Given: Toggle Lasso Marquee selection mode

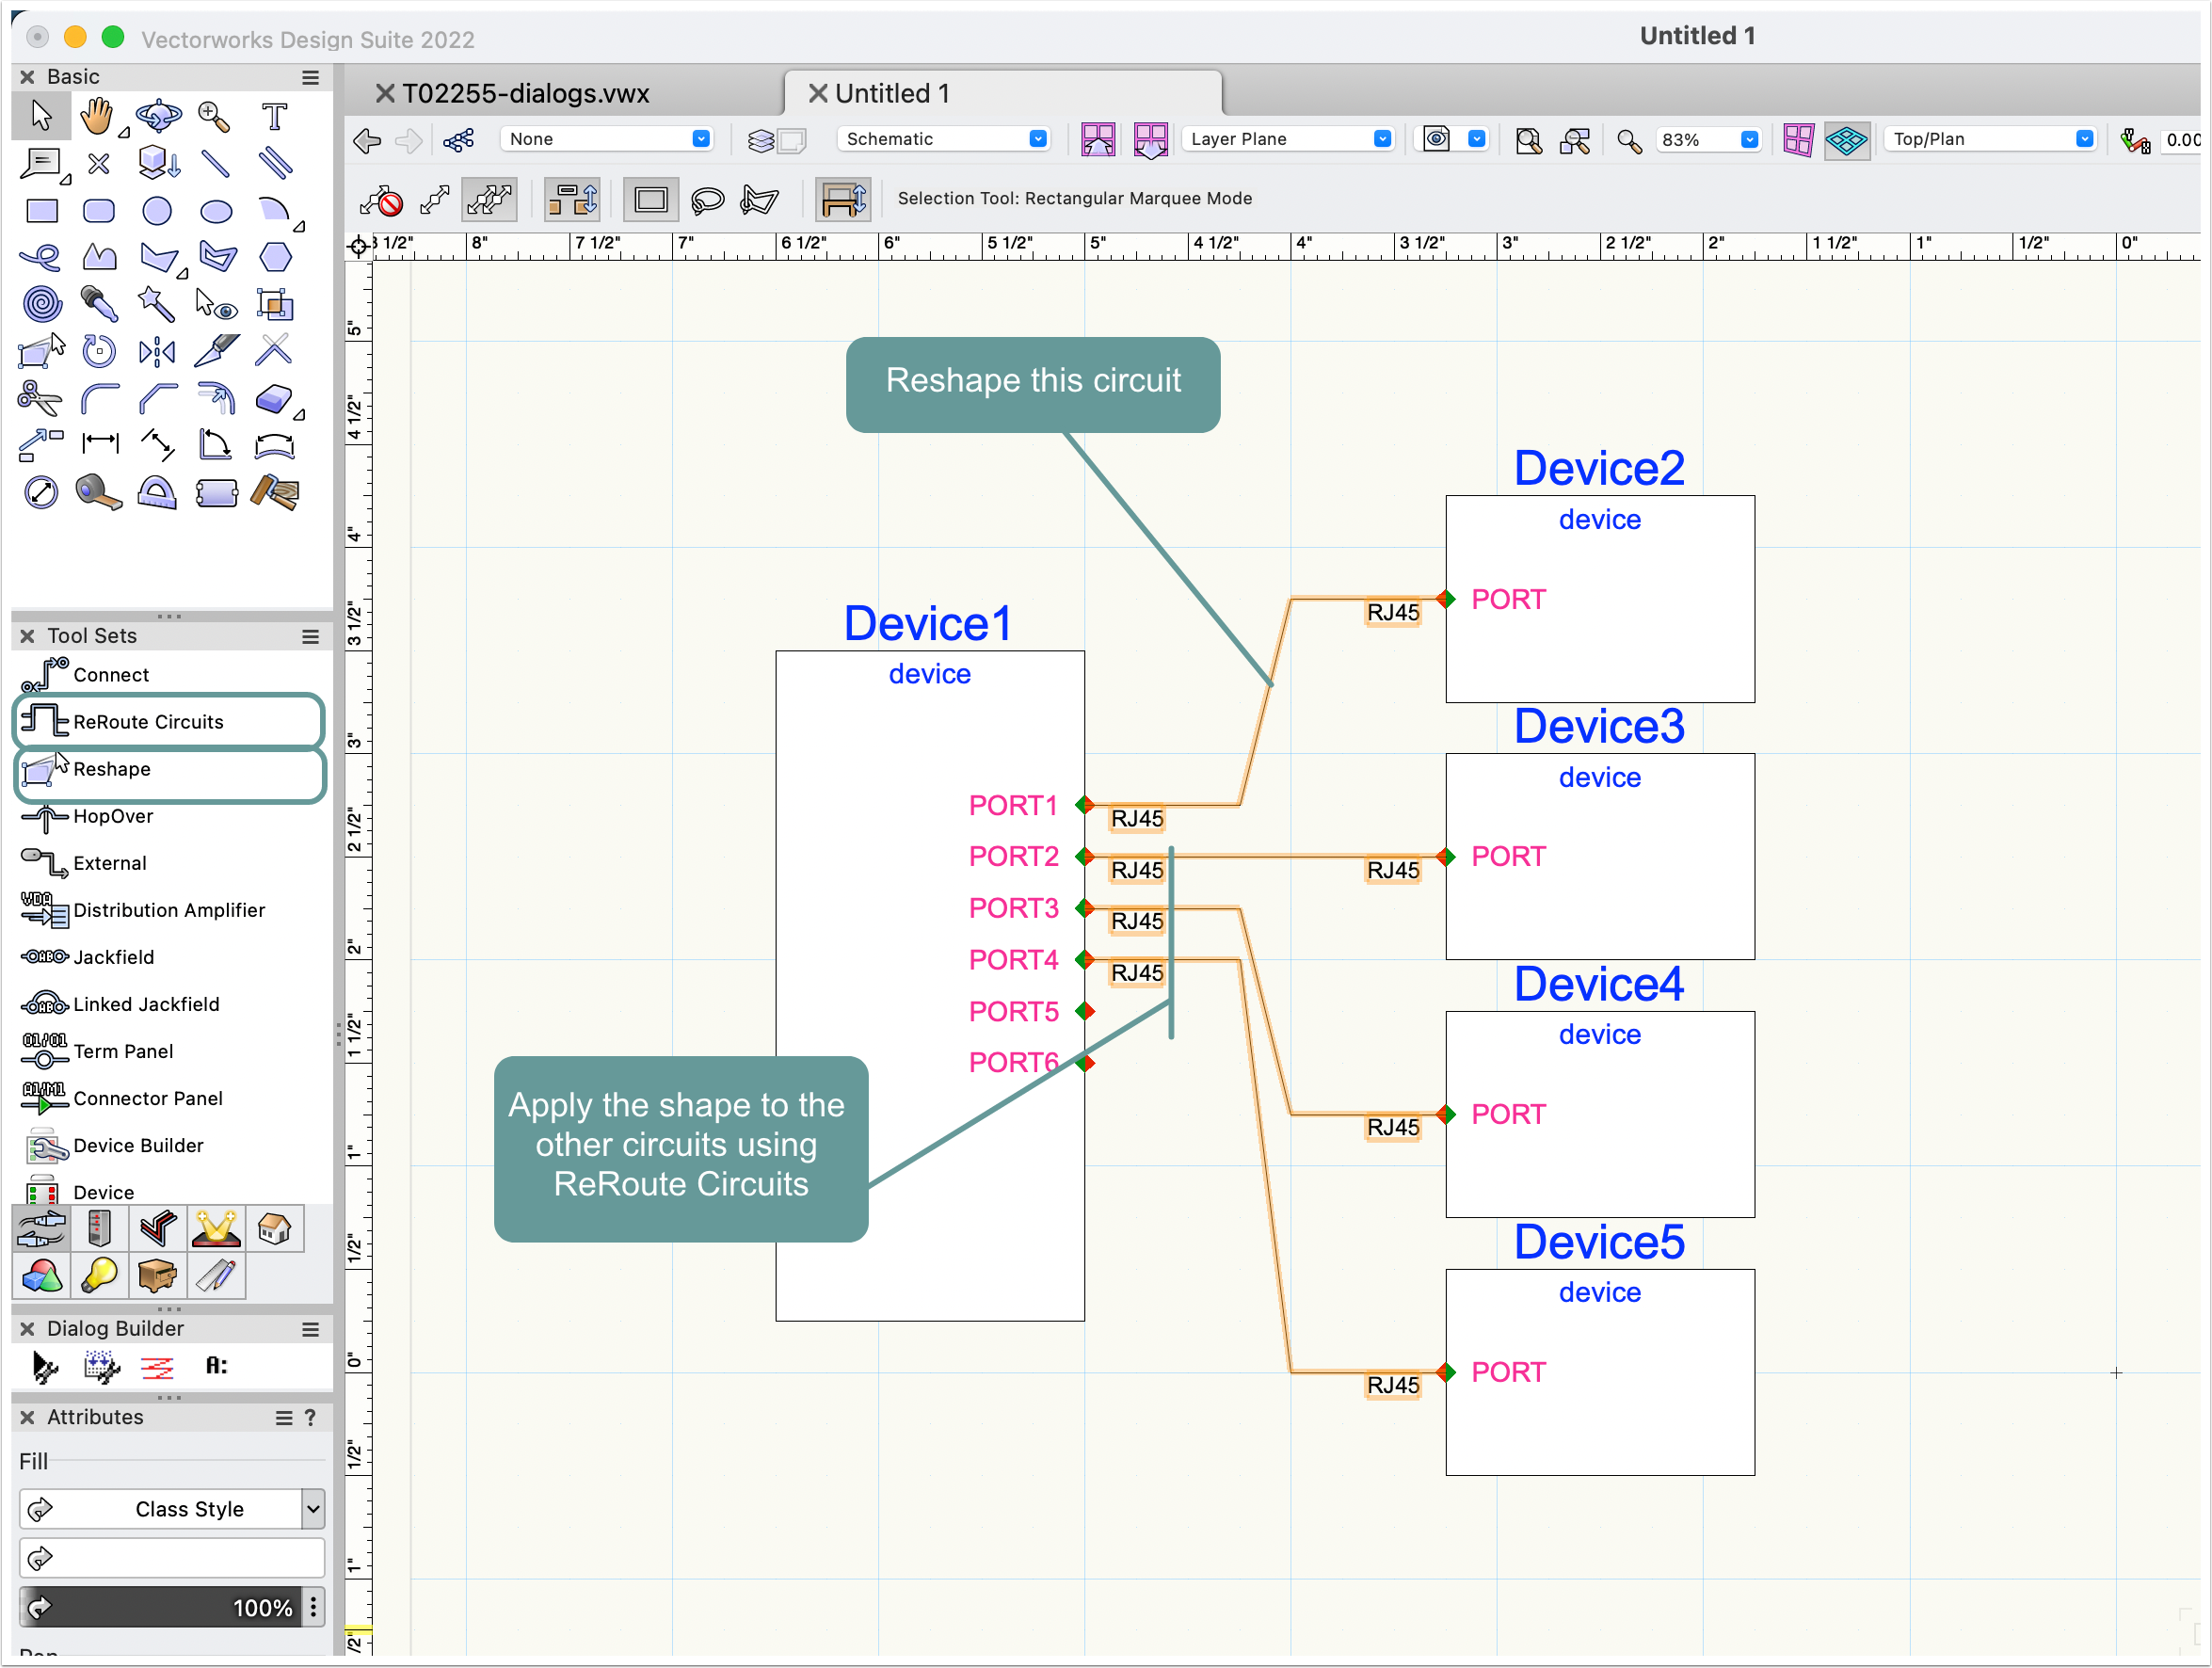Looking at the screenshot, I should [707, 199].
